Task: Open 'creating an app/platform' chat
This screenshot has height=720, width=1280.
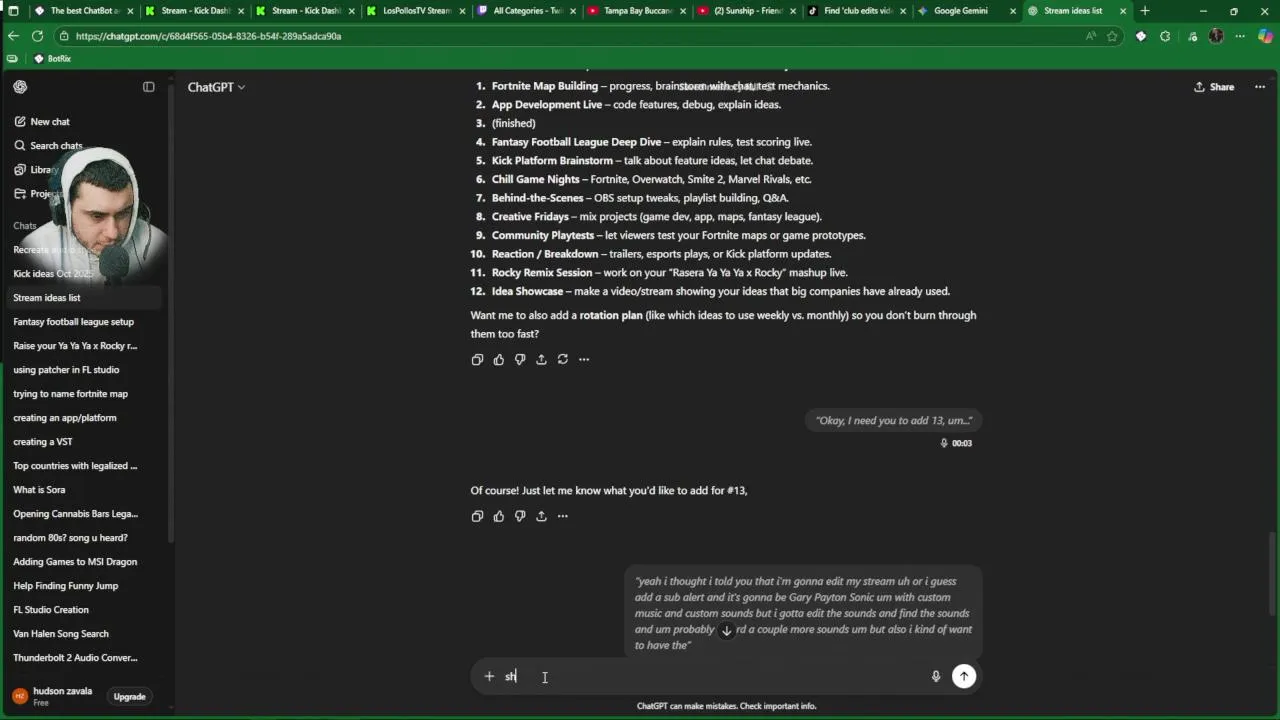Action: point(65,418)
